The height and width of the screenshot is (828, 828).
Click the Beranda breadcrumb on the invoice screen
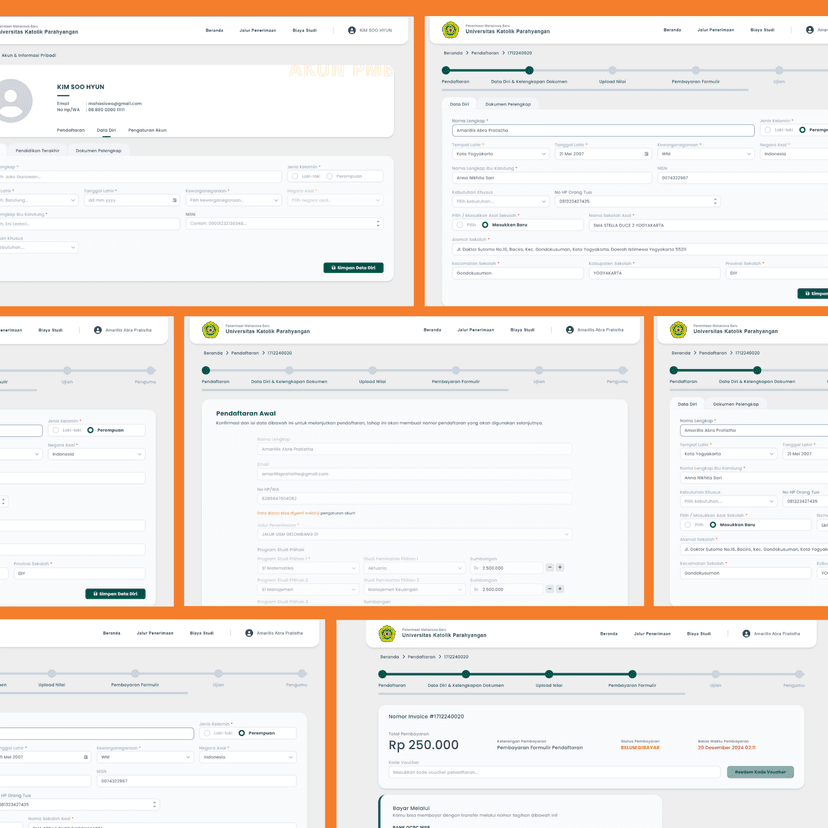390,656
